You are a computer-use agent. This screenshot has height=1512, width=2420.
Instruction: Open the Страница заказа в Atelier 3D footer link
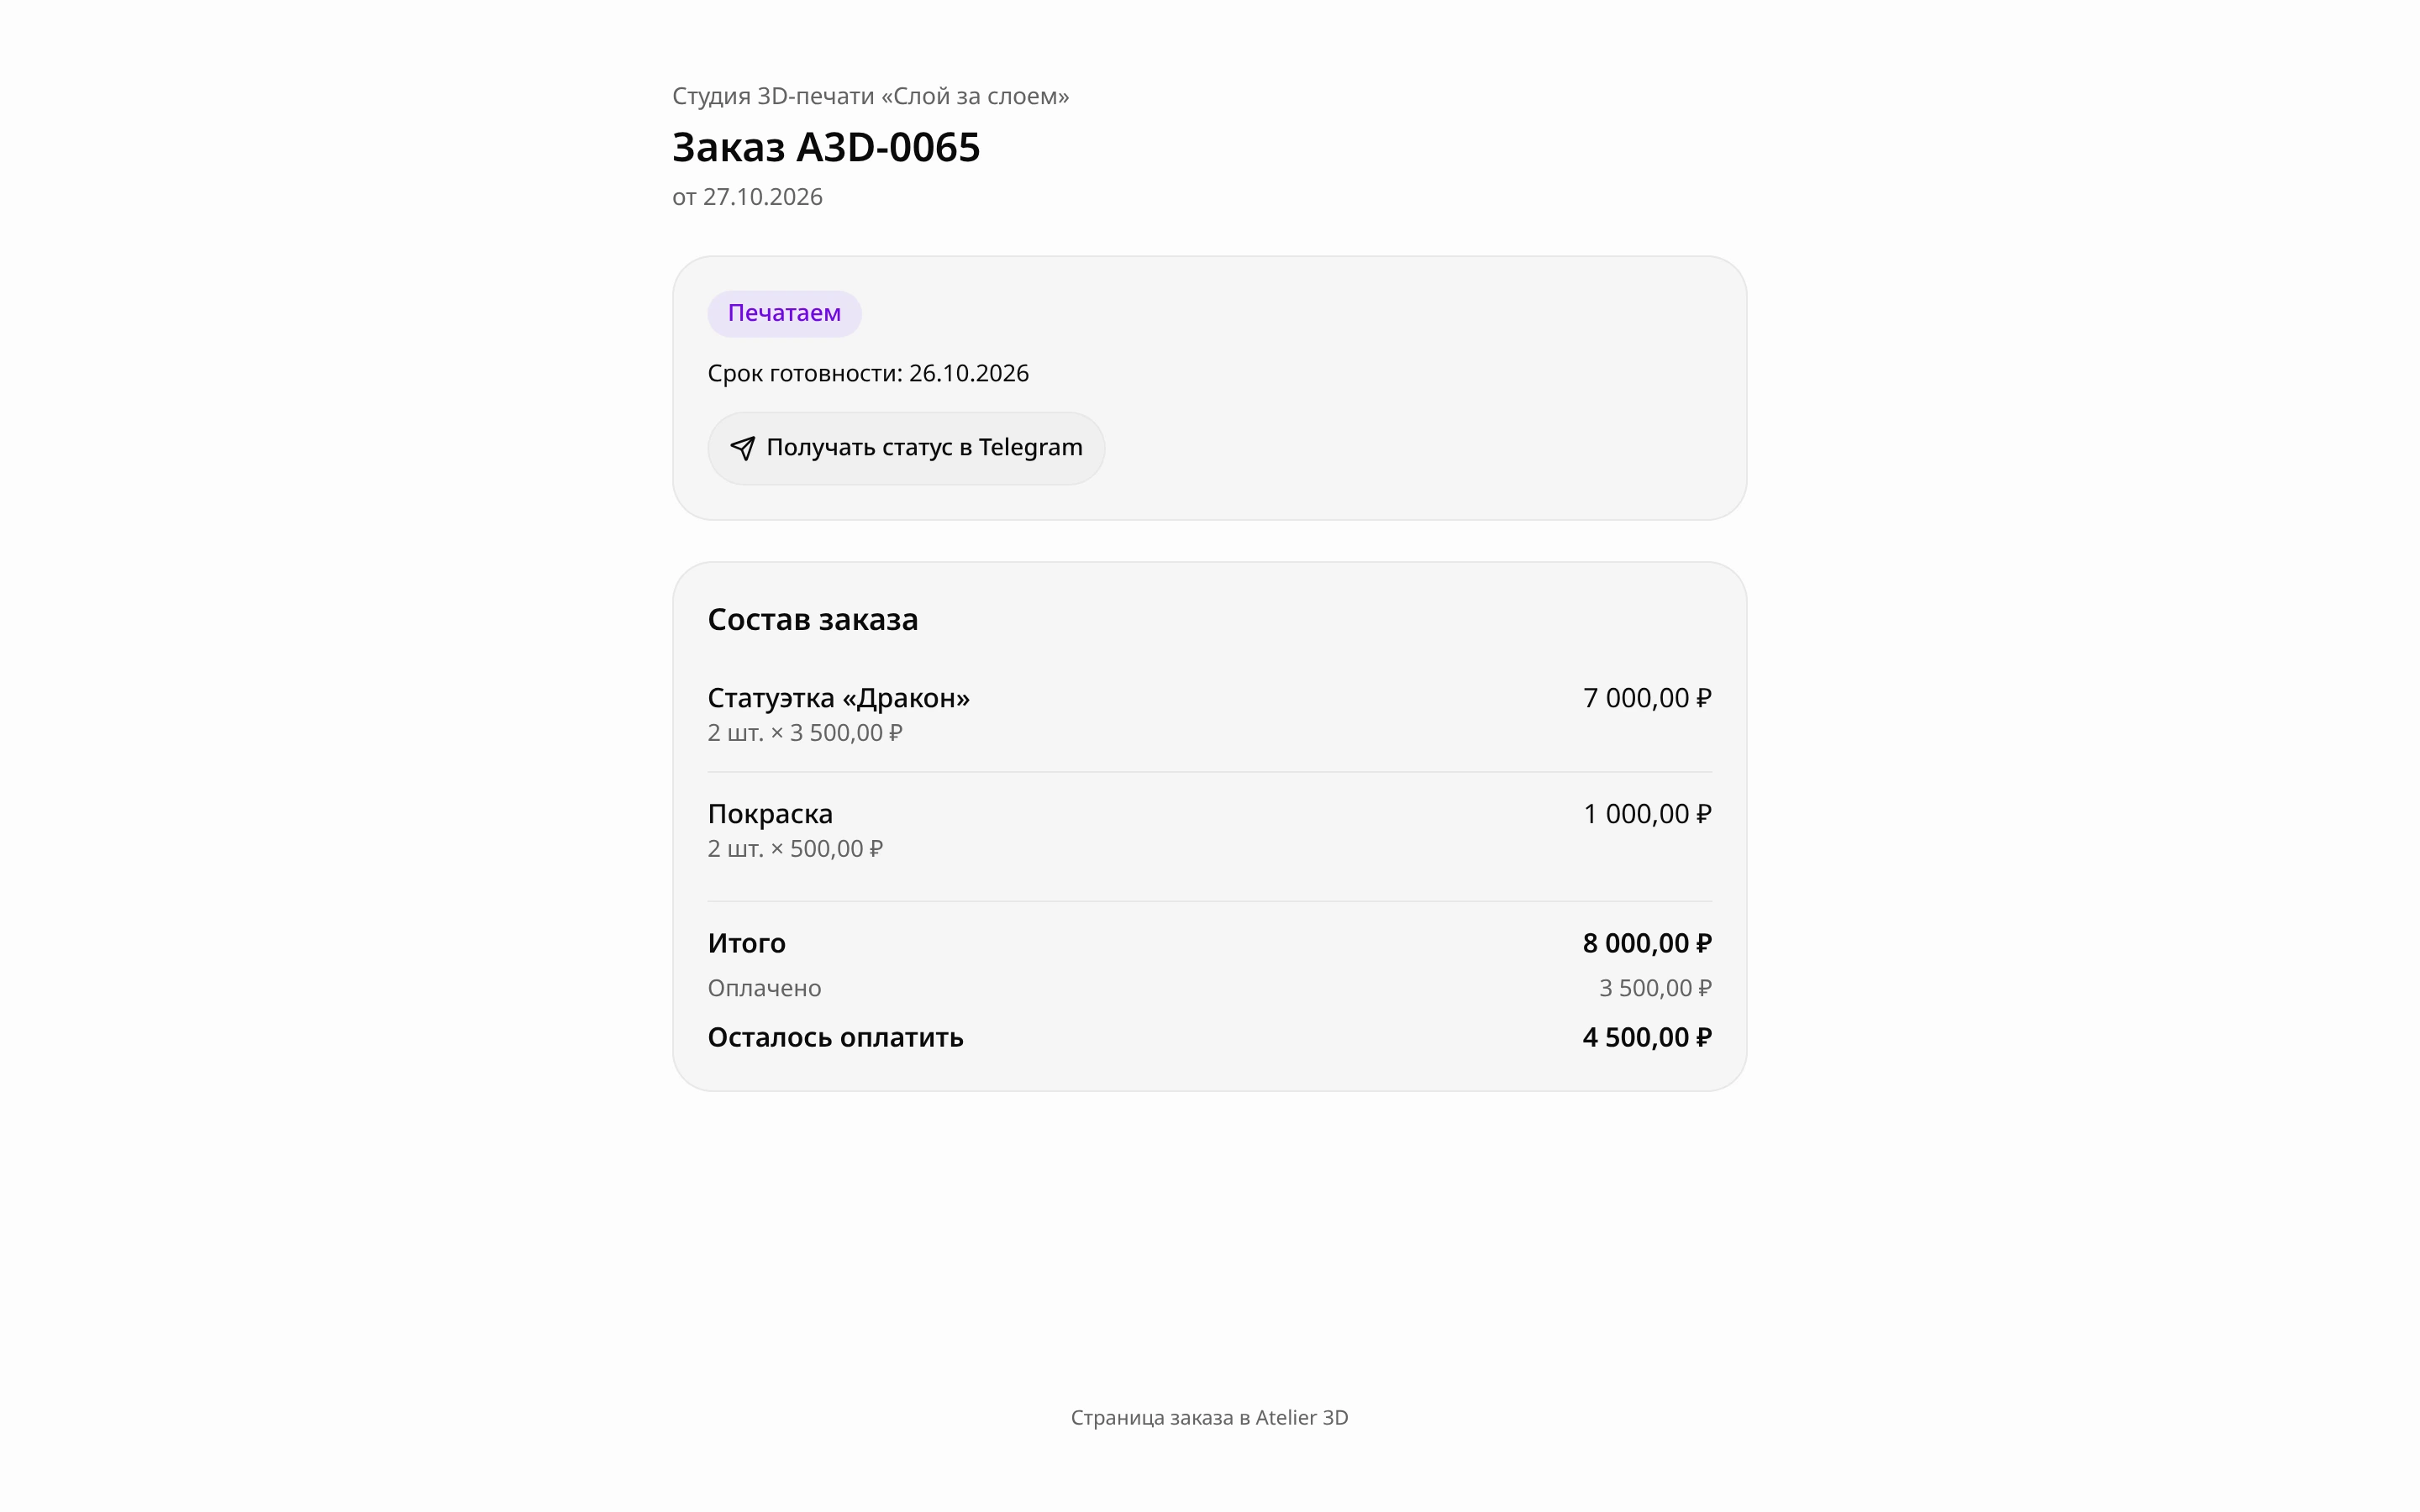point(1210,1417)
